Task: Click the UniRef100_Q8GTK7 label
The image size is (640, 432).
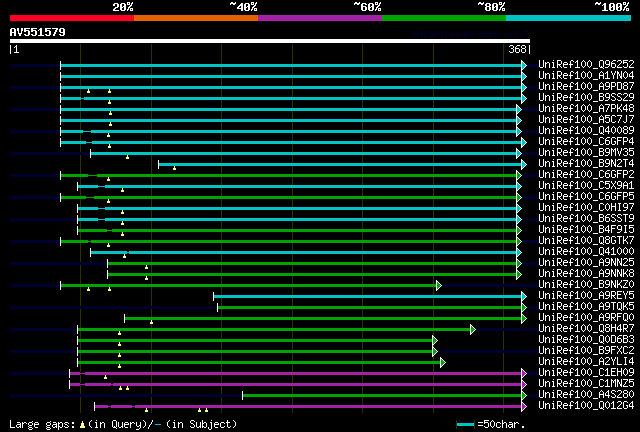Action: [x=586, y=241]
